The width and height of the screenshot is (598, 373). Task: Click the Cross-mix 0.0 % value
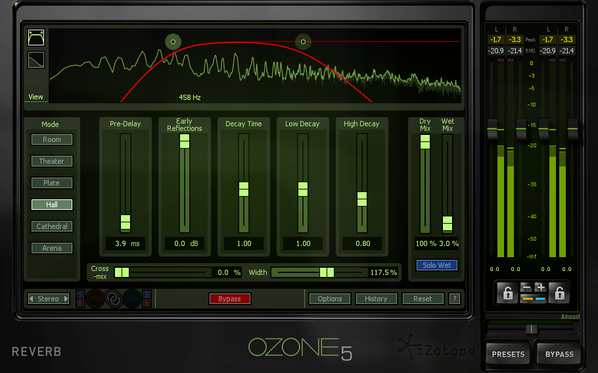point(229,272)
